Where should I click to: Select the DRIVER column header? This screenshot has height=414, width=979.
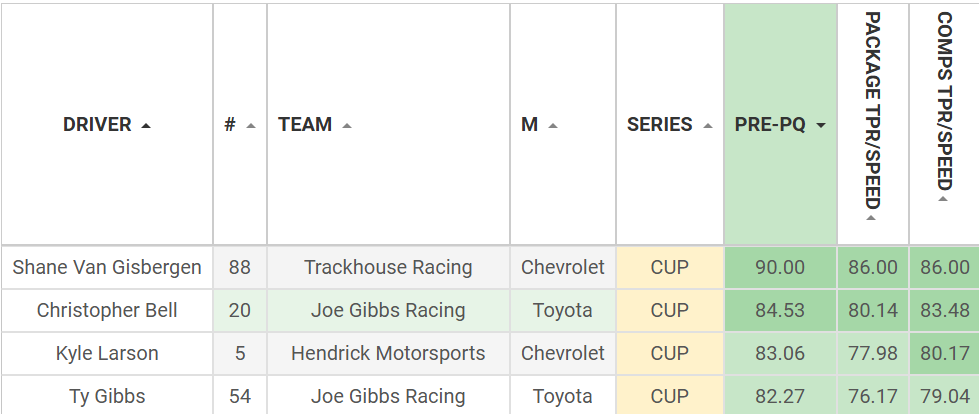(107, 125)
